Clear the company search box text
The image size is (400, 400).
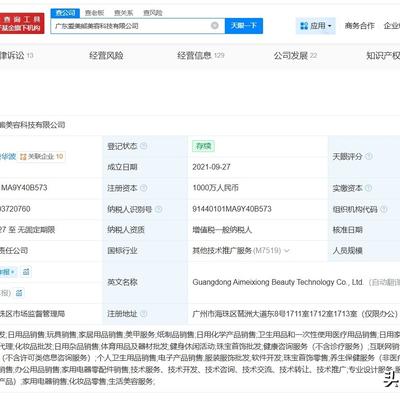pos(215,25)
